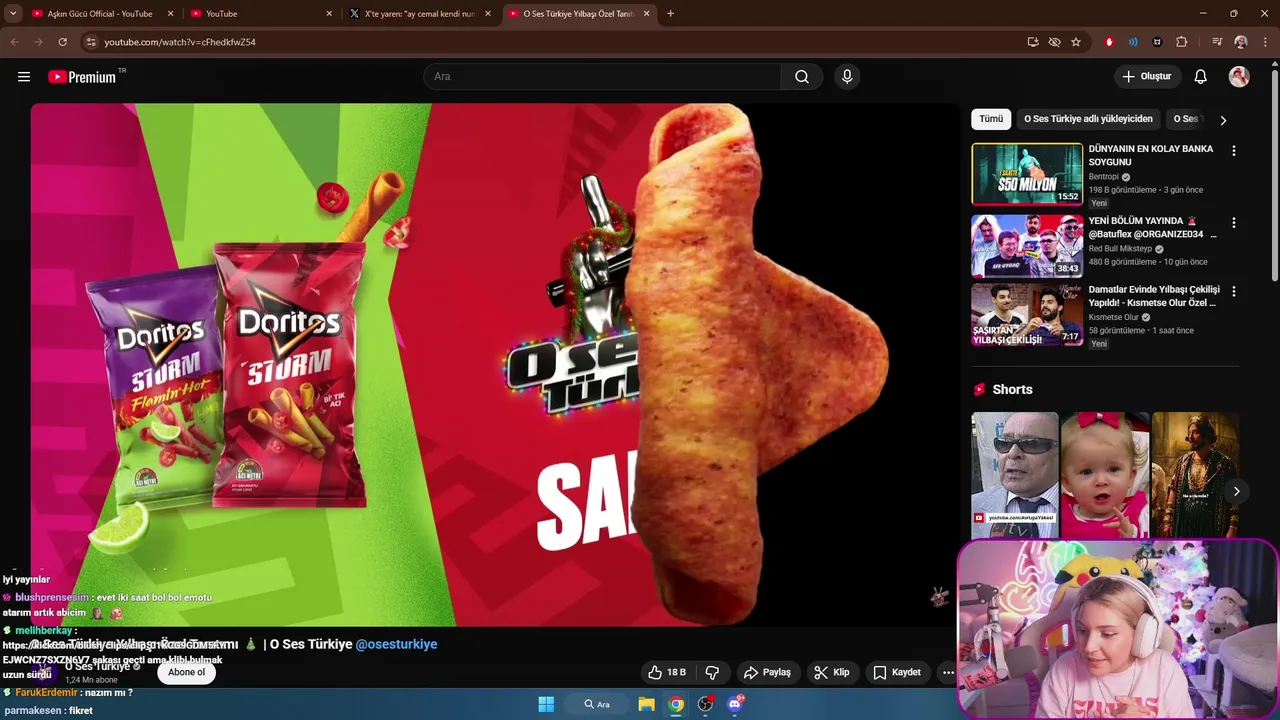Viewport: 1280px width, 720px height.
Task: Select O Ses Türkiye adlı yükleyiciden chip
Action: pos(1088,119)
